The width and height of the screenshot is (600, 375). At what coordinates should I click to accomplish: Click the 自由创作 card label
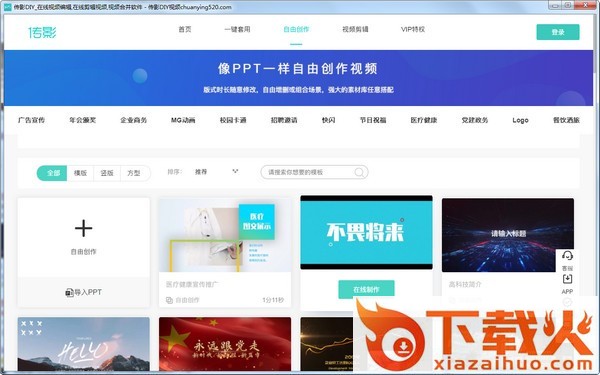click(83, 252)
